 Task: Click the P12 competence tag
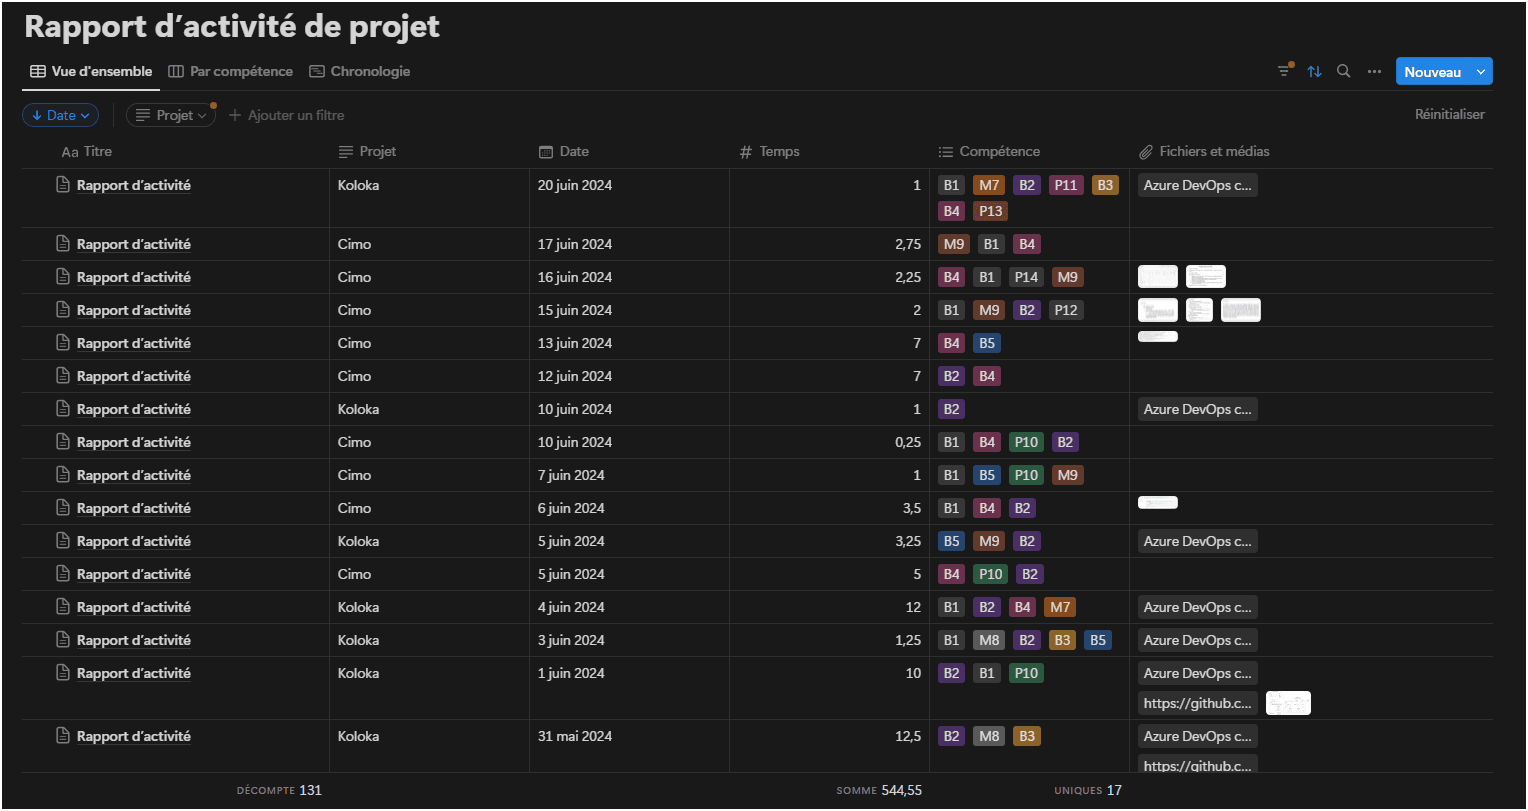point(1066,310)
